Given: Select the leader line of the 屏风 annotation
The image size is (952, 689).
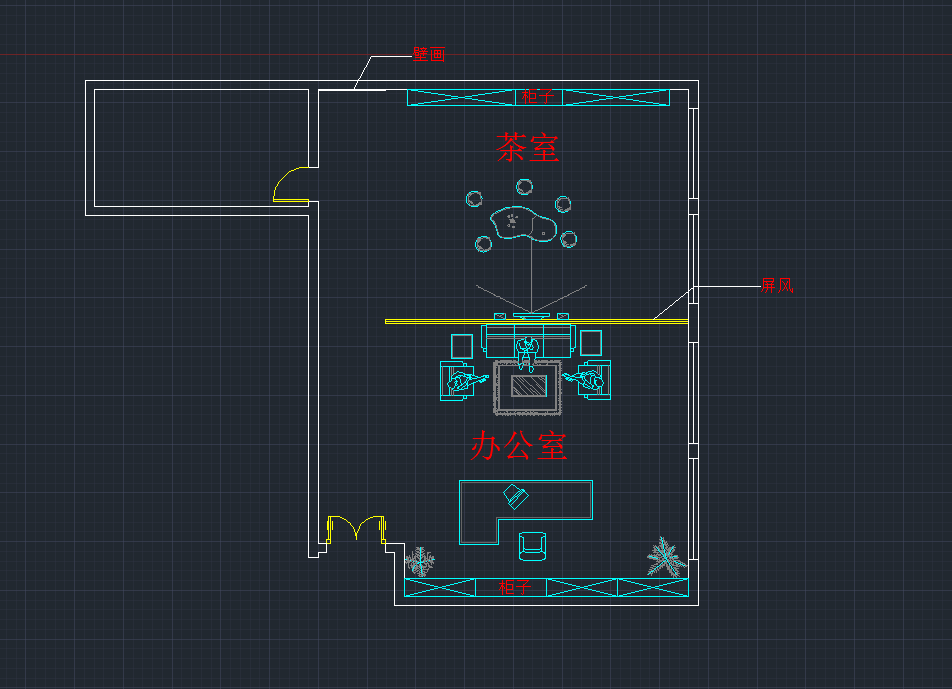Looking at the screenshot, I should [707, 302].
